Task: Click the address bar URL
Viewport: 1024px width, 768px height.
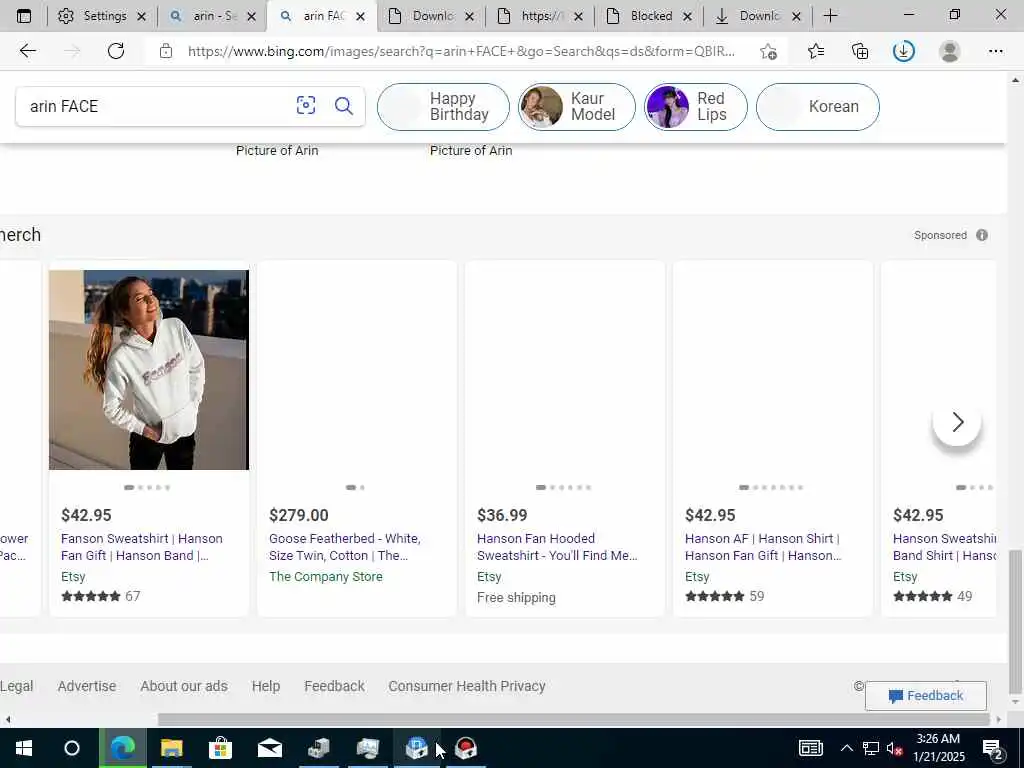Action: point(461,51)
